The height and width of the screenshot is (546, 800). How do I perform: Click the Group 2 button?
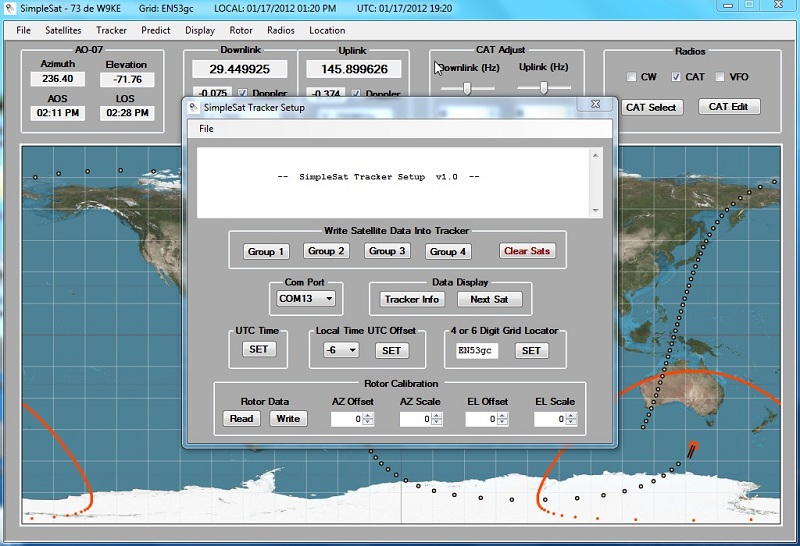point(327,251)
